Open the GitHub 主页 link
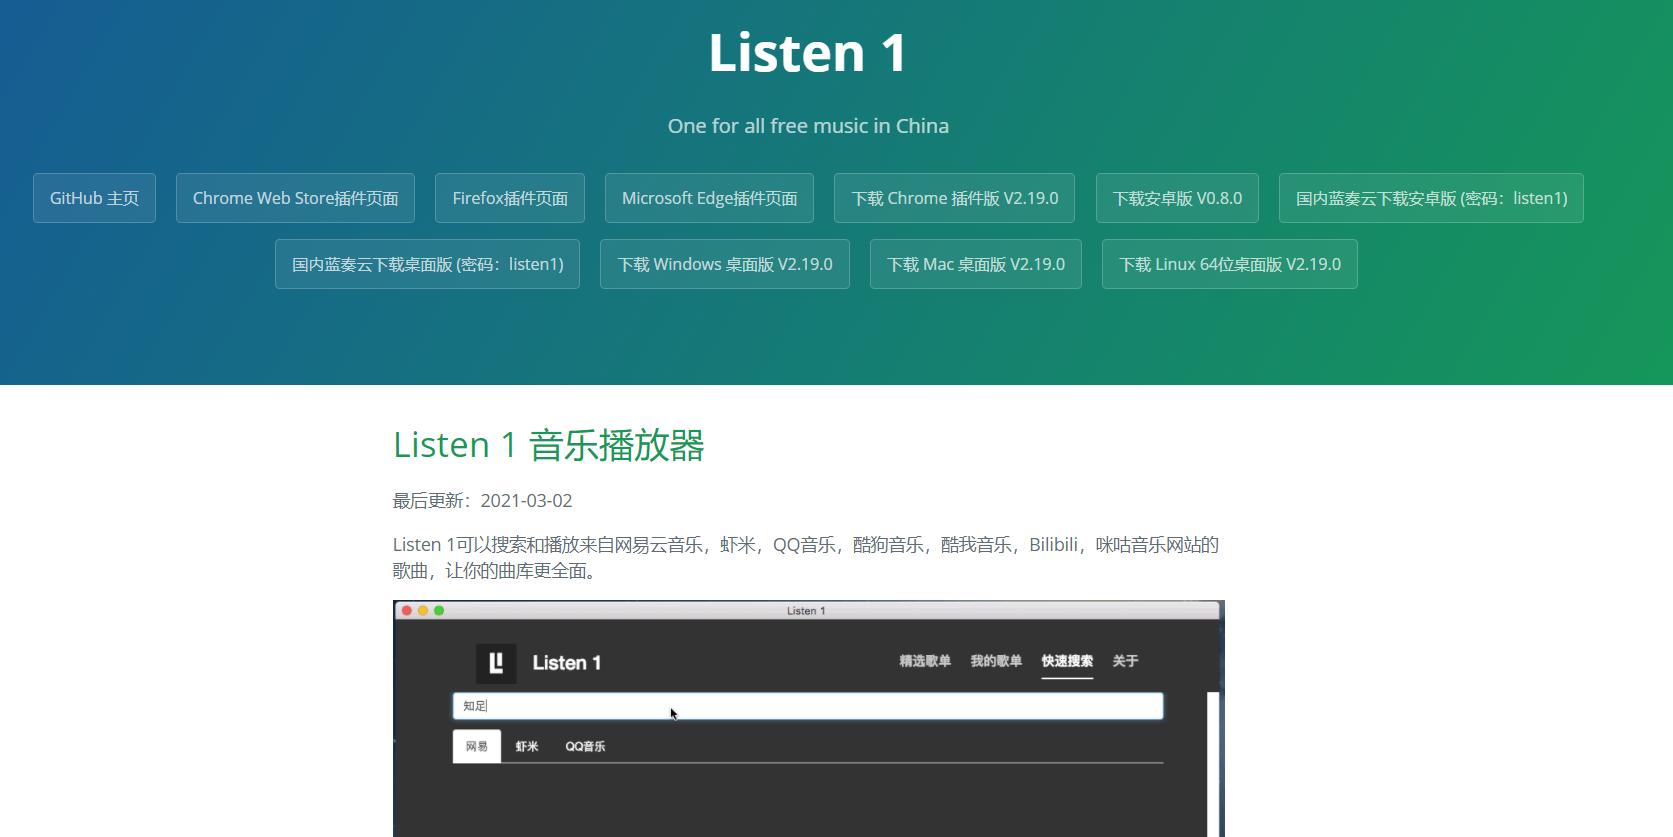 click(94, 198)
